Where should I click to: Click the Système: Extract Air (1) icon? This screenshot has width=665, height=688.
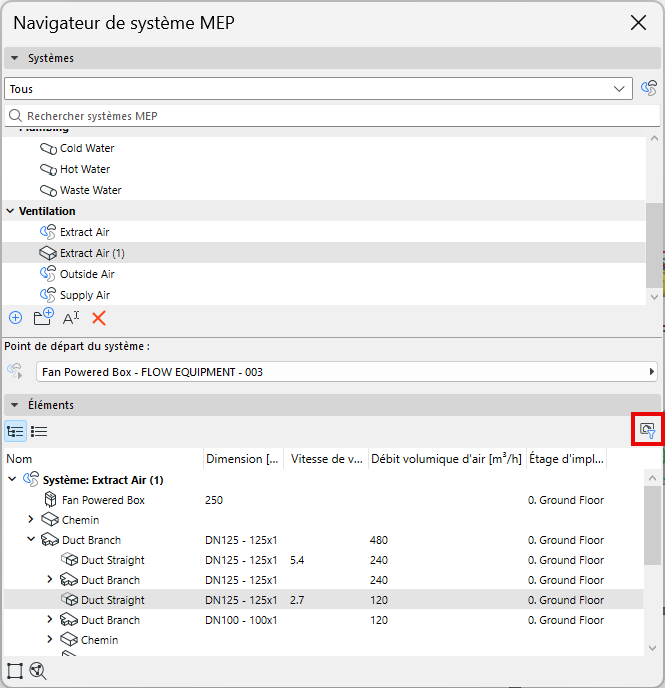[x=31, y=479]
